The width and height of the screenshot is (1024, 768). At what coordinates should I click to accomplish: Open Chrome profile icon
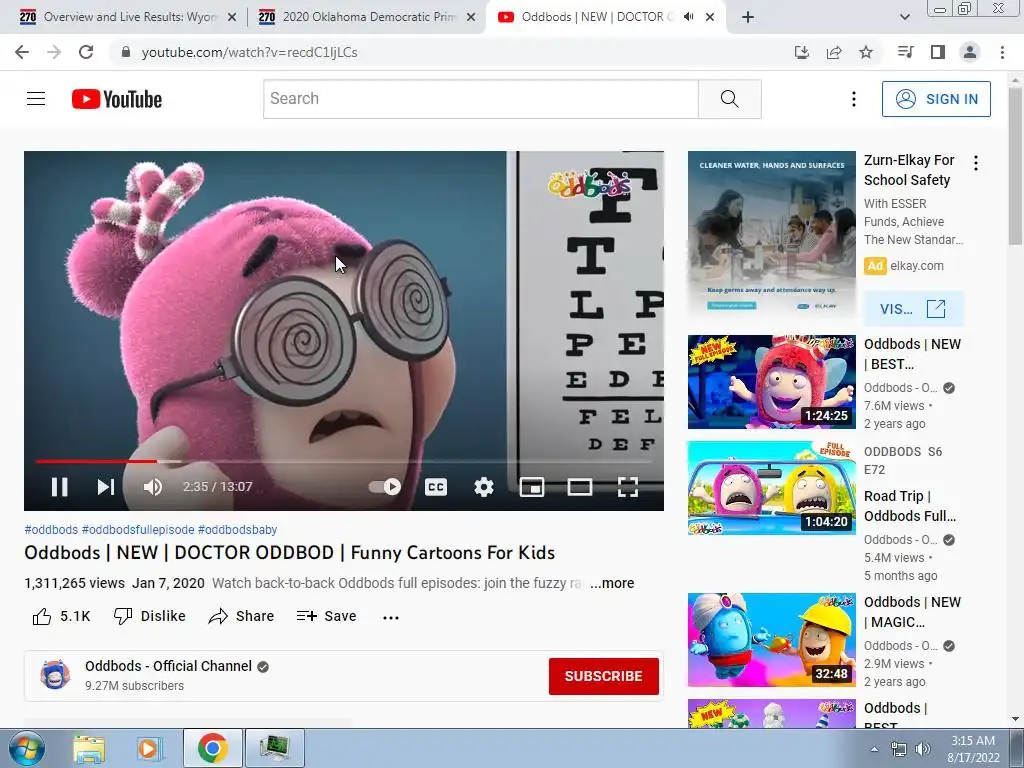coord(970,52)
